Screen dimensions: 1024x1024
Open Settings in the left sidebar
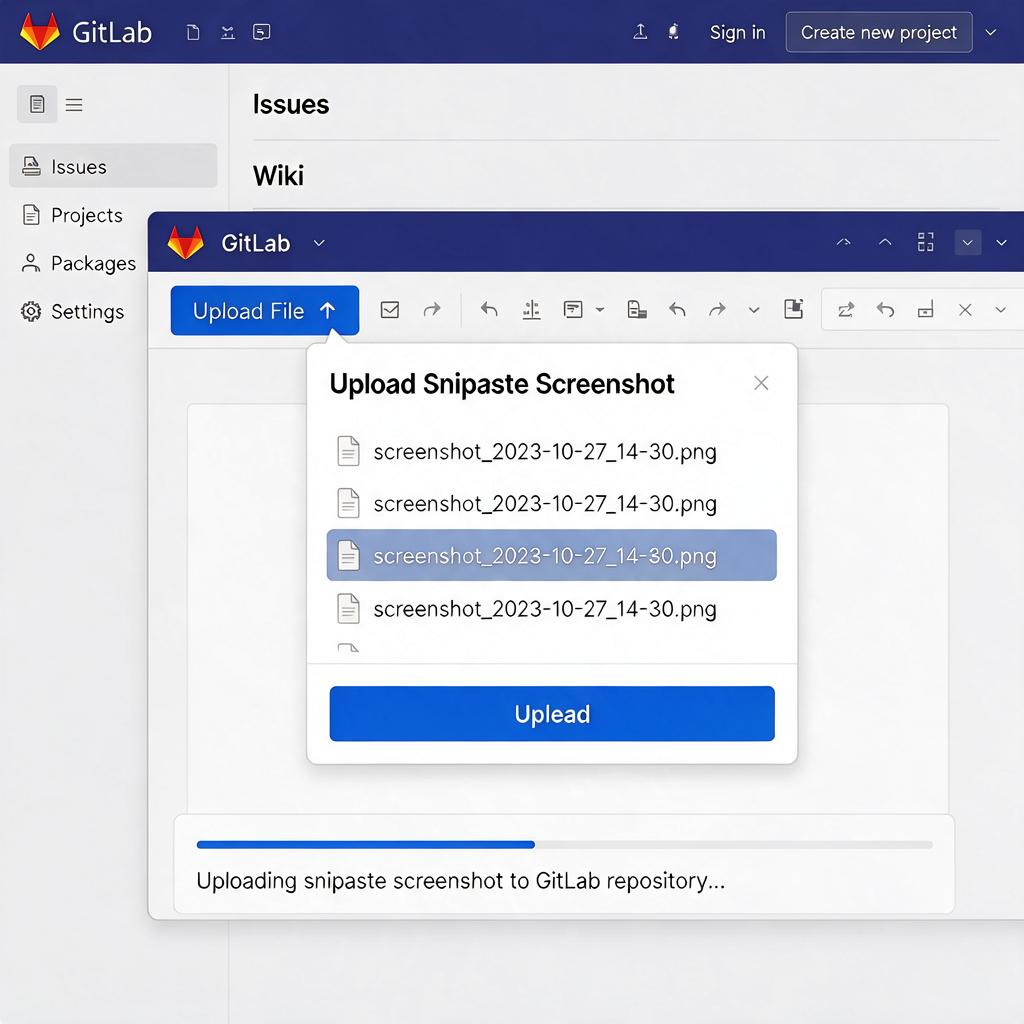[x=72, y=312]
